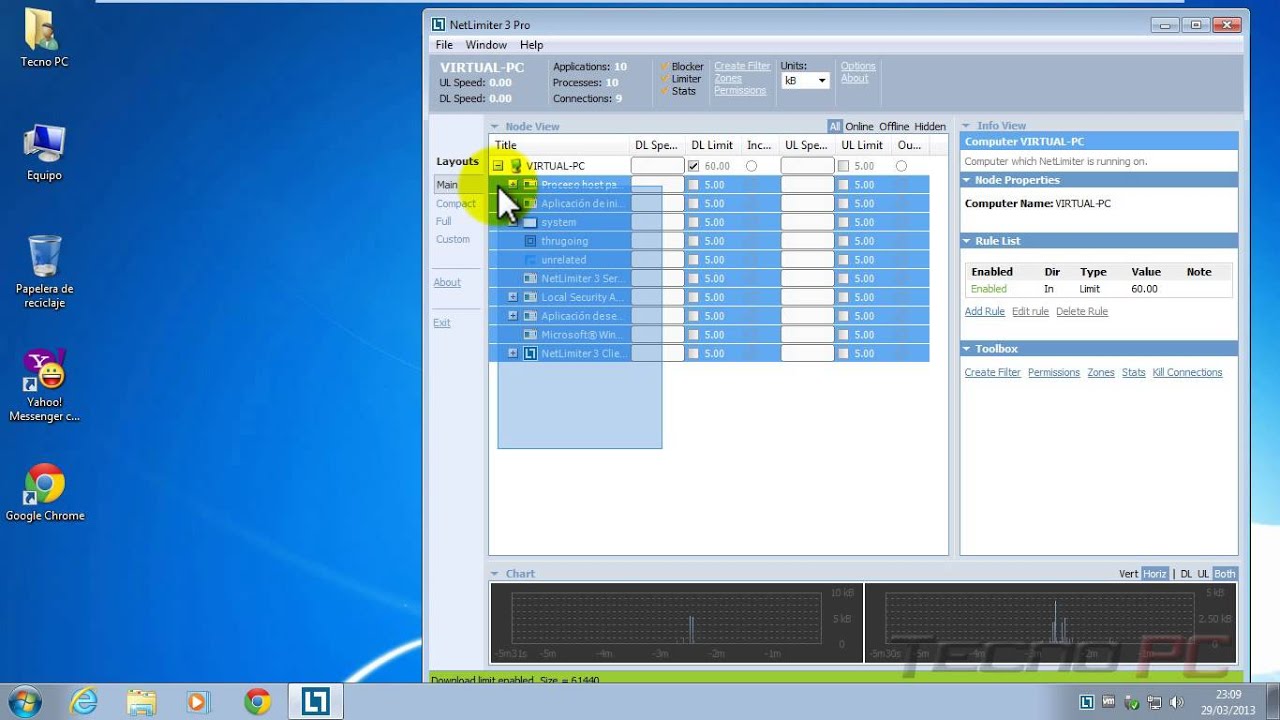Switch Node View filter to Hidden
This screenshot has width=1280, height=720.
coord(930,127)
